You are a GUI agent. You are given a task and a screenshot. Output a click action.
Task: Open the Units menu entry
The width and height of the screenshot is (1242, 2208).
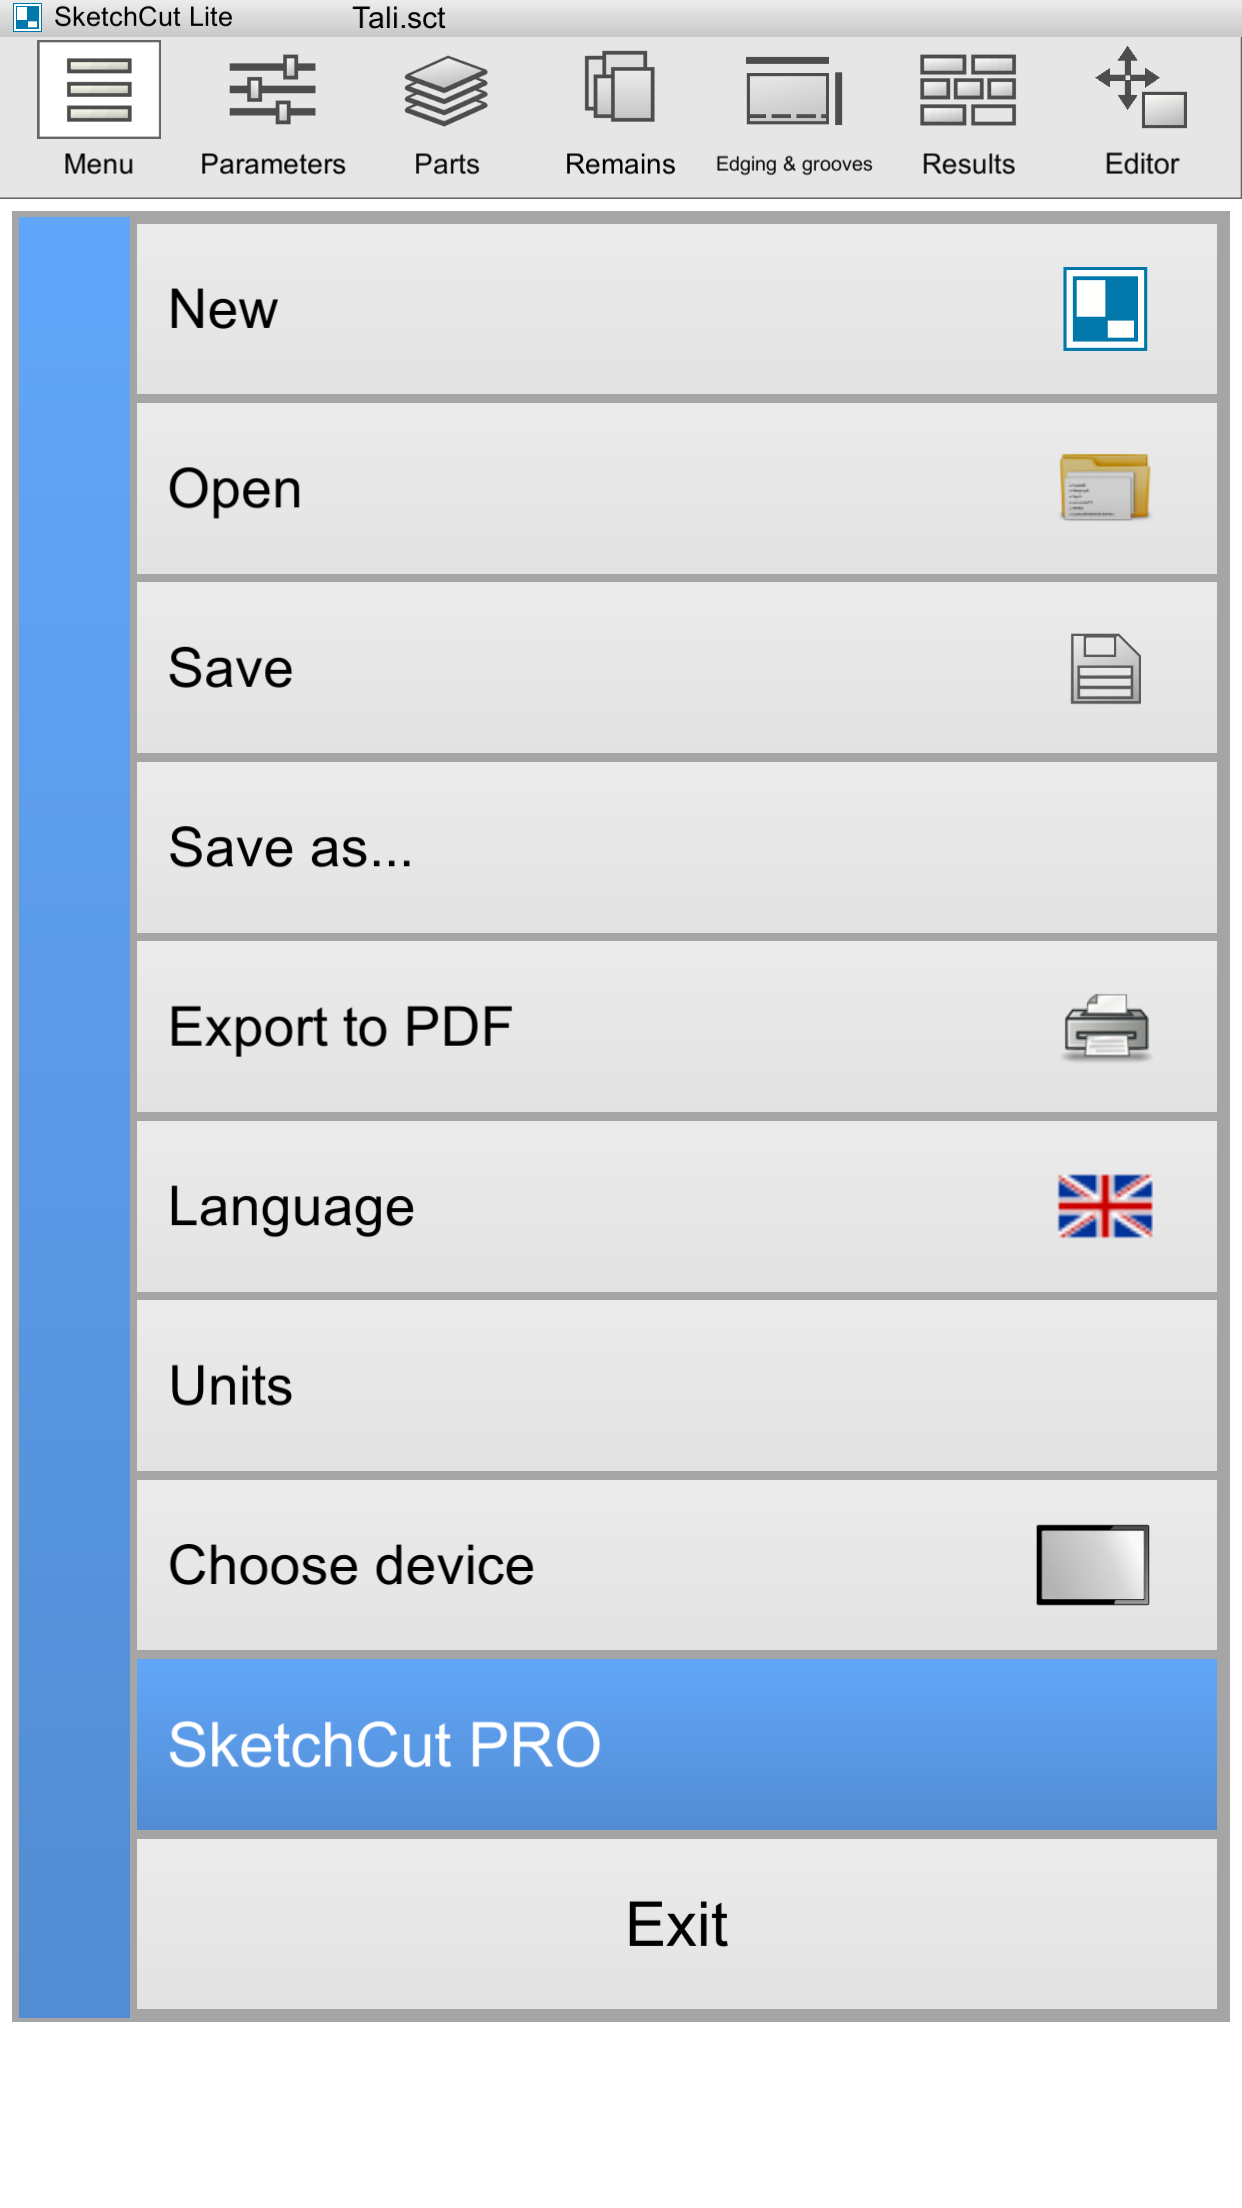point(677,1386)
